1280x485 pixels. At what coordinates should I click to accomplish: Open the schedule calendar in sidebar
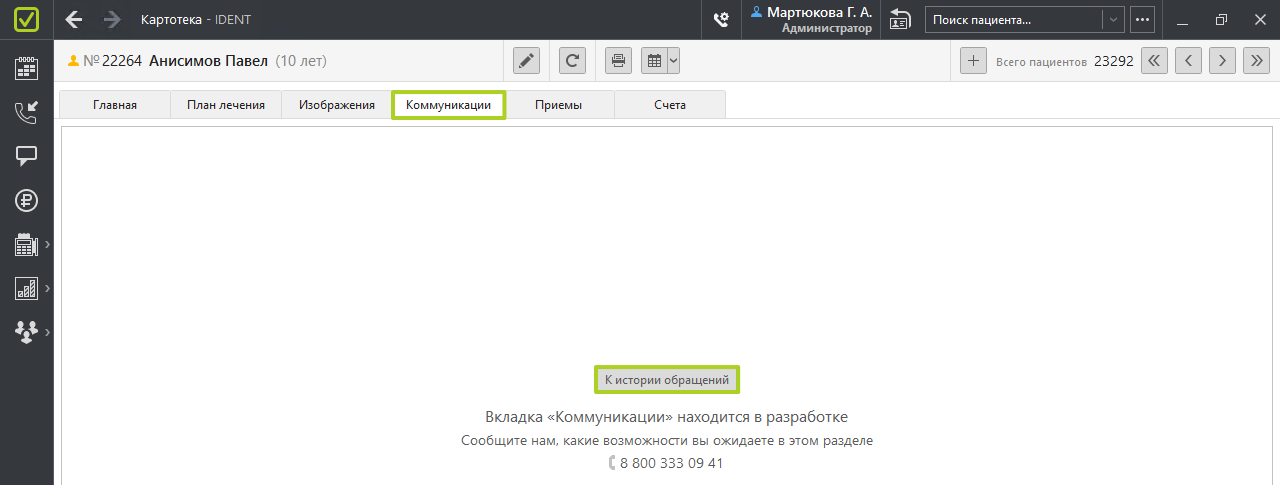pos(26,68)
